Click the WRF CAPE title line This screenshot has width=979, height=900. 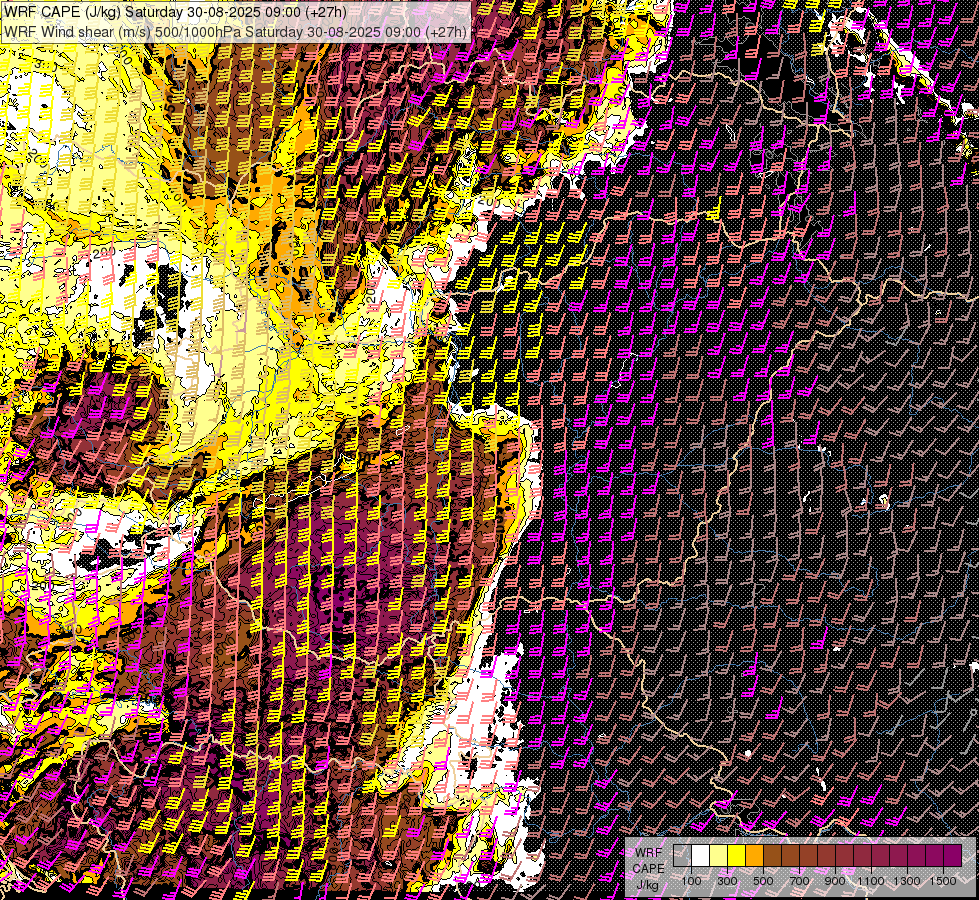(175, 12)
